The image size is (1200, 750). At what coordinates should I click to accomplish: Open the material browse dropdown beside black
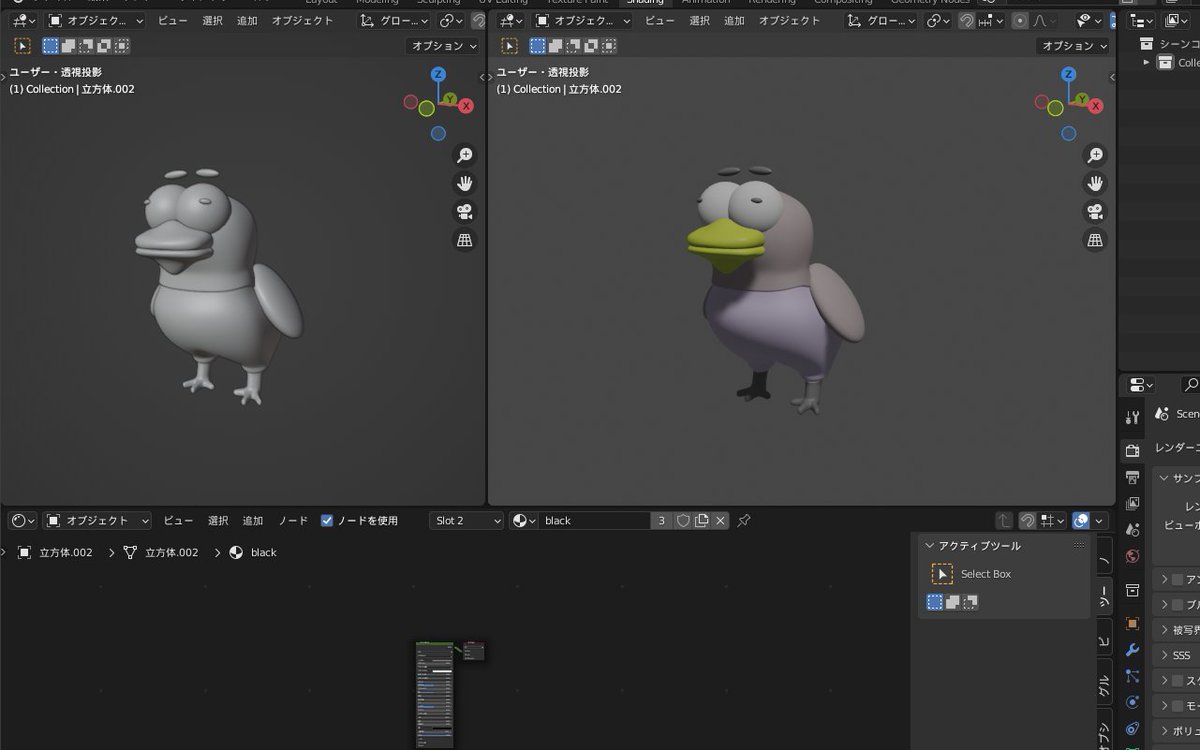pos(524,521)
